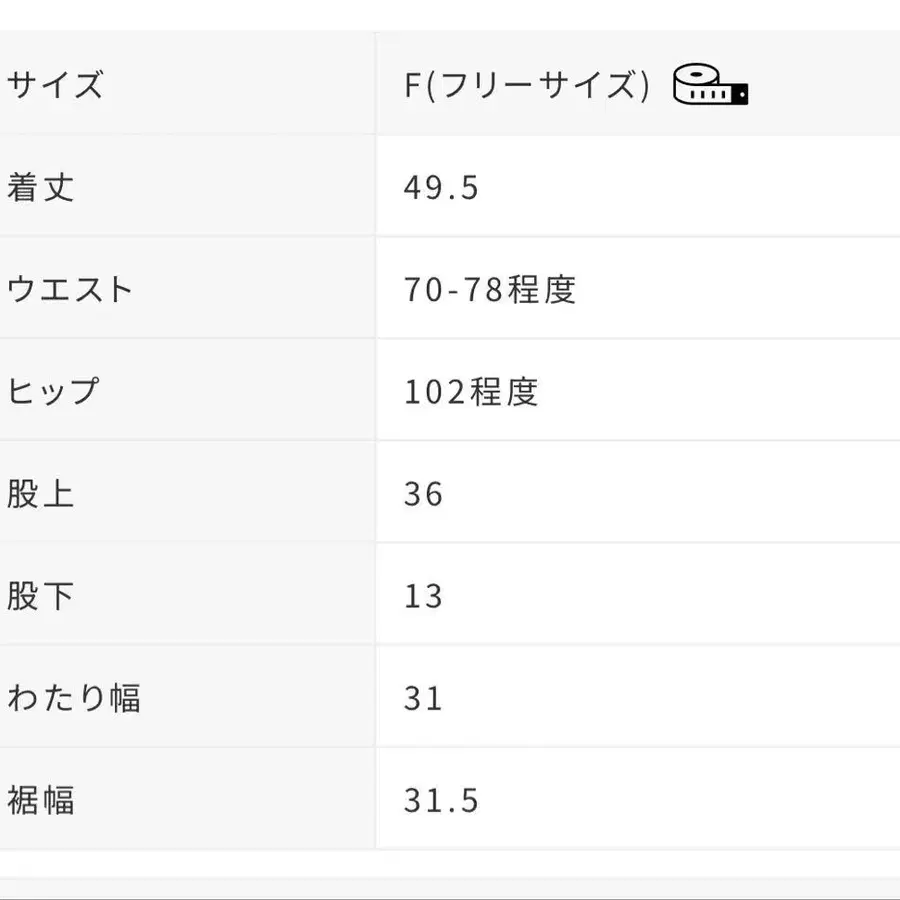Click the gray strip below the size table
Screen dimensions: 900x900
pos(450,888)
